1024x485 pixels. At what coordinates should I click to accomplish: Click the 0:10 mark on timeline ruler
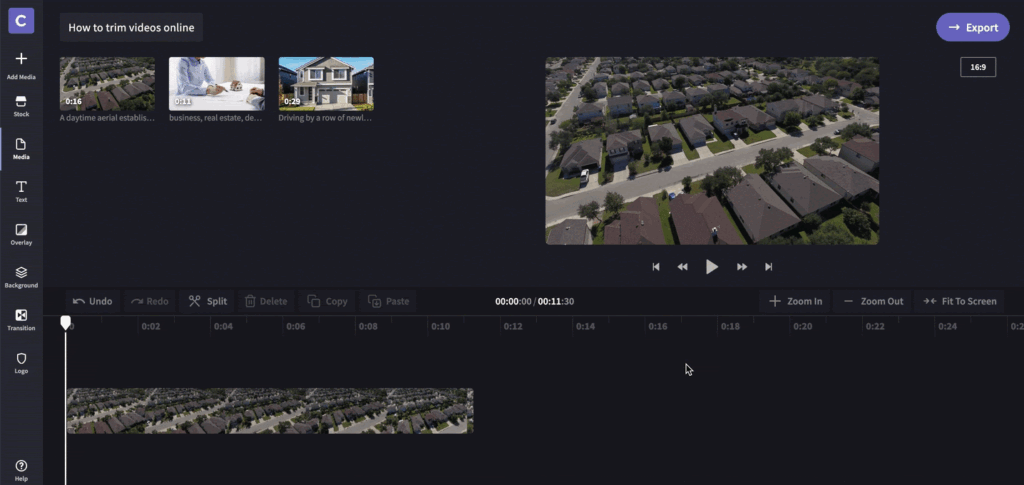pyautogui.click(x=440, y=326)
